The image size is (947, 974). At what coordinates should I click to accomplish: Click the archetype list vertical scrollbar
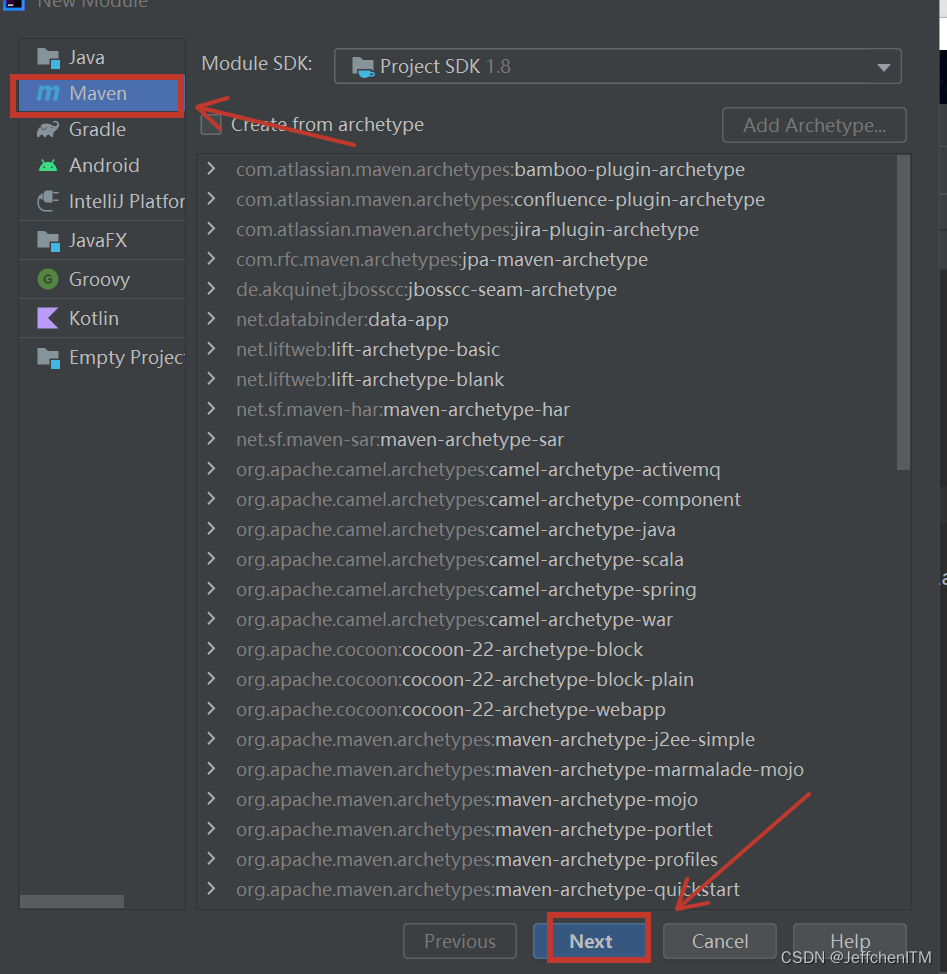point(904,312)
